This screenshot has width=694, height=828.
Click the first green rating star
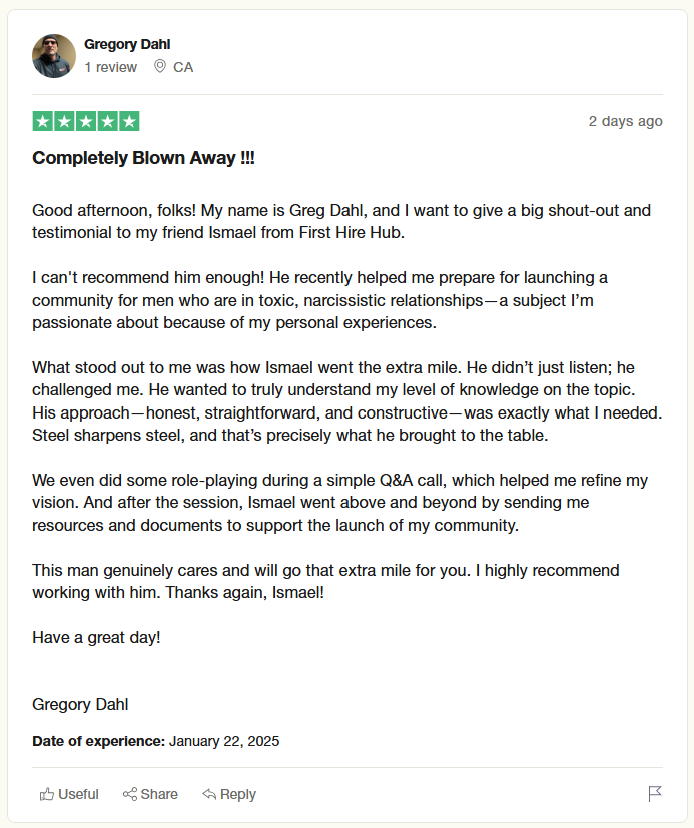[x=43, y=122]
